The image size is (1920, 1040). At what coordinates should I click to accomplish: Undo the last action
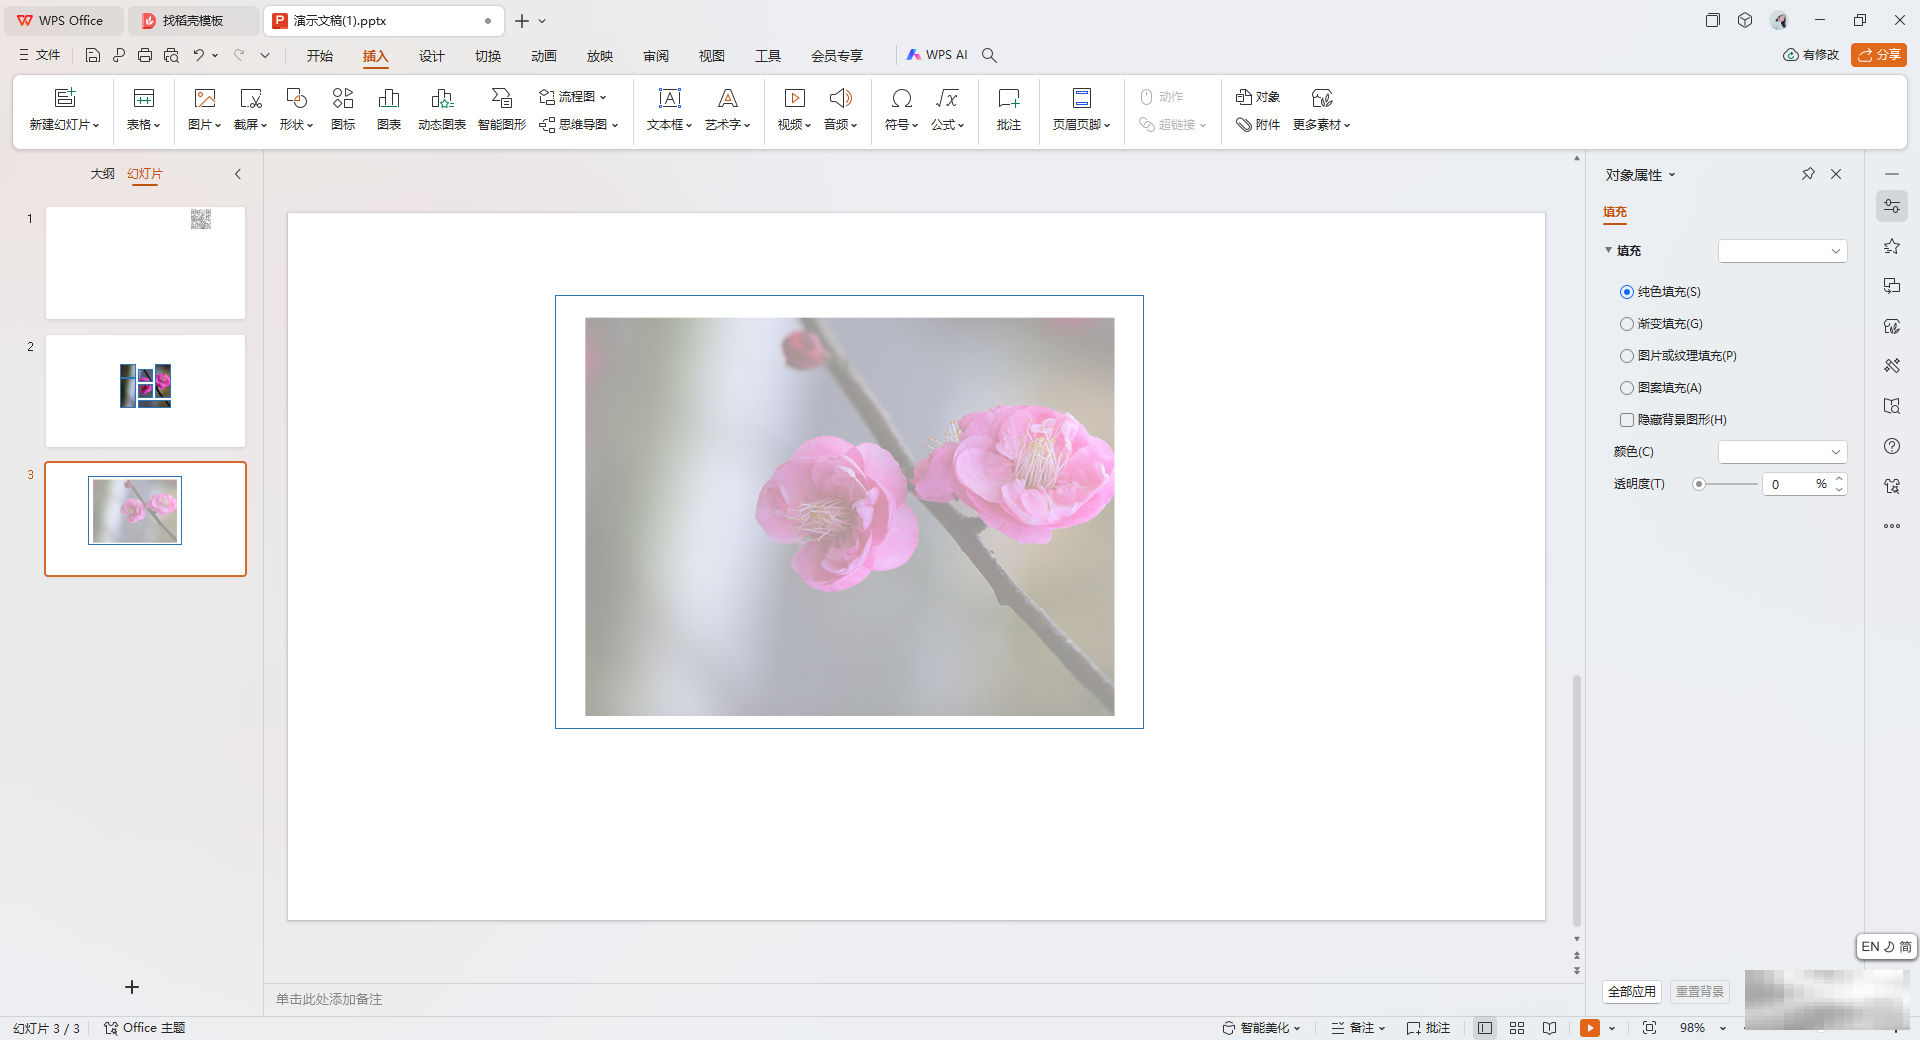(199, 55)
